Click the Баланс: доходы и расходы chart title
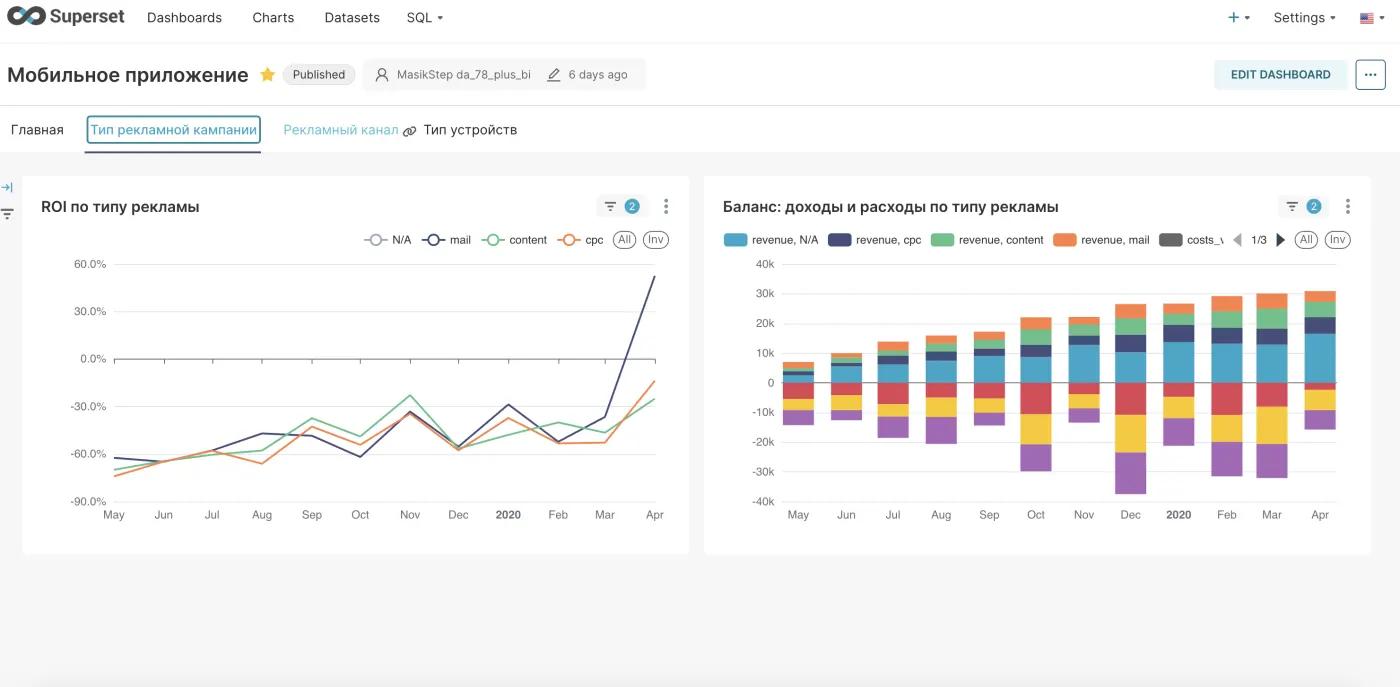1400x687 pixels. [891, 207]
